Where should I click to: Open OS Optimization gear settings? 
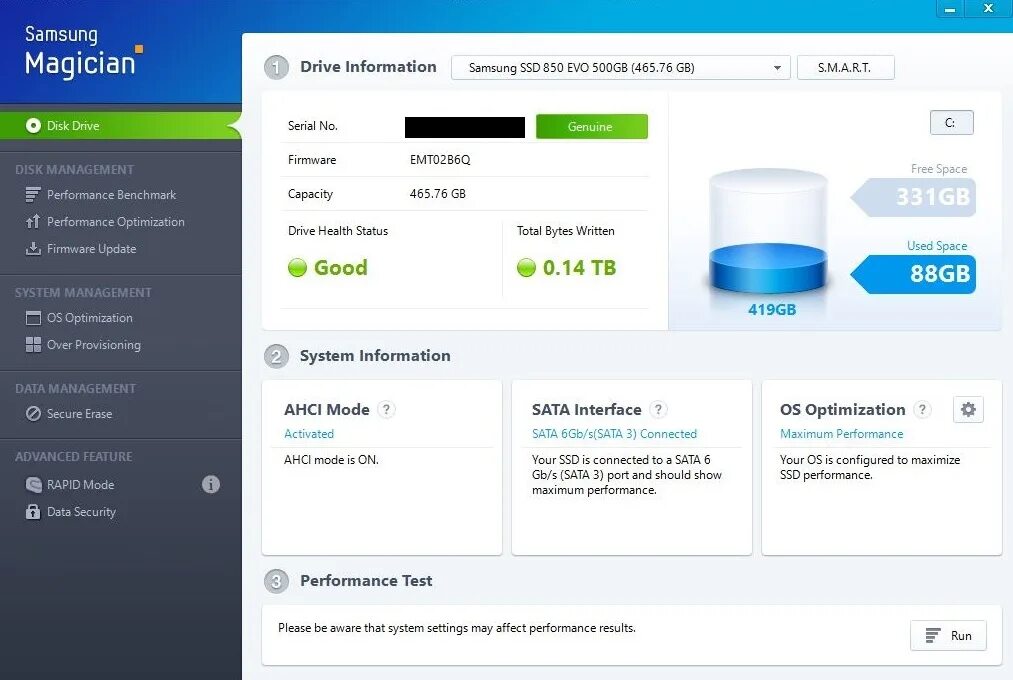pos(968,409)
